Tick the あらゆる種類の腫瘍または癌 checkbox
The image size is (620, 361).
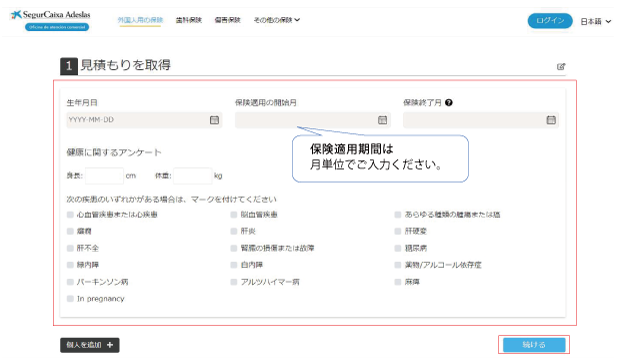pos(398,215)
